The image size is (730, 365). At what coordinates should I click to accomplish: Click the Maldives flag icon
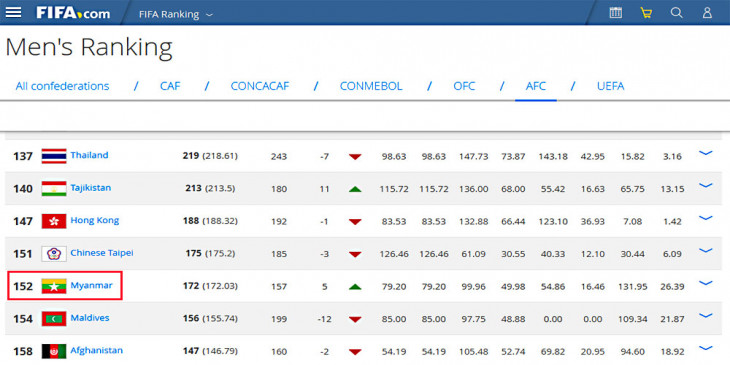click(54, 318)
